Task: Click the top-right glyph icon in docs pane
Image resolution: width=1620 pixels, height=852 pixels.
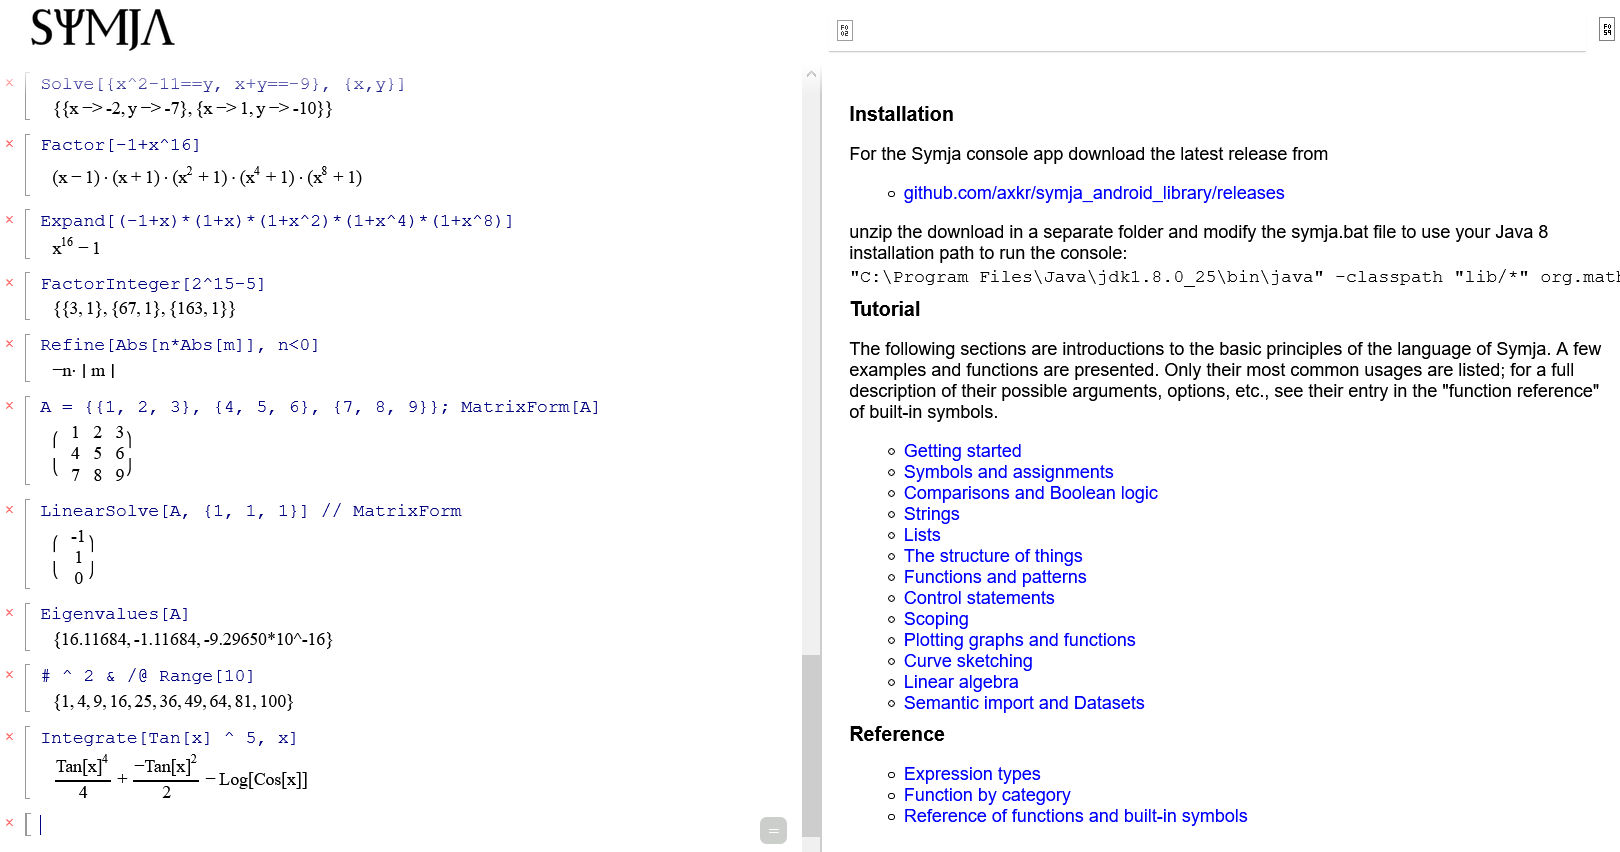Action: click(1606, 30)
